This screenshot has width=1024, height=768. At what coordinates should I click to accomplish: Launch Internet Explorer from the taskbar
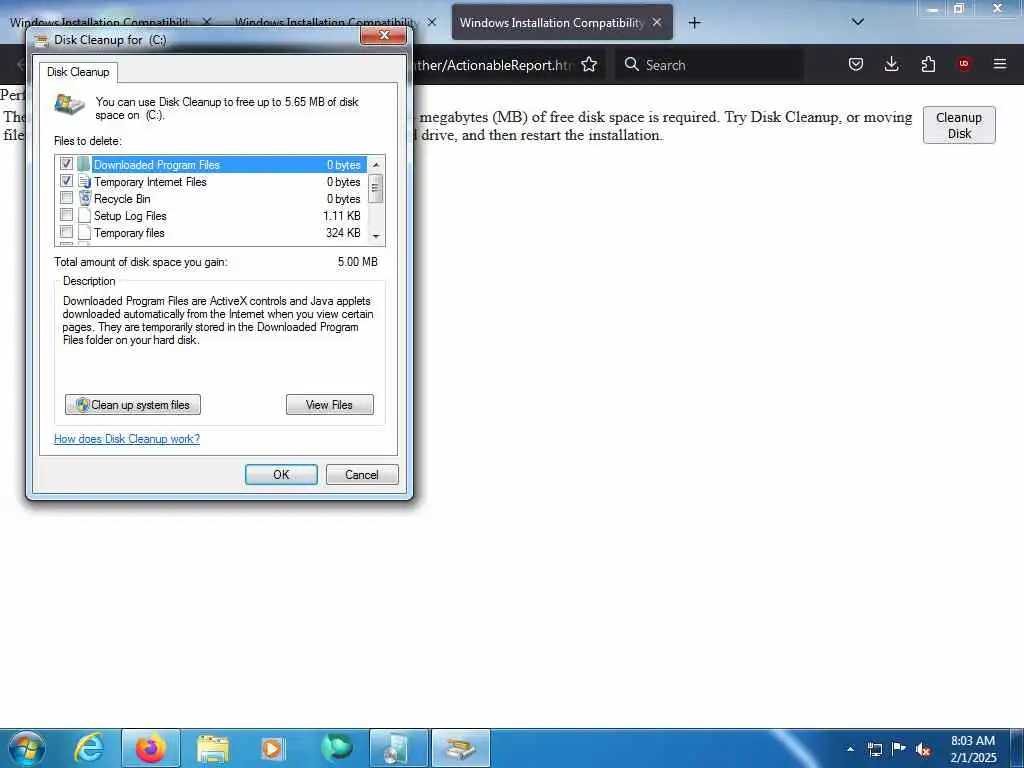click(89, 748)
